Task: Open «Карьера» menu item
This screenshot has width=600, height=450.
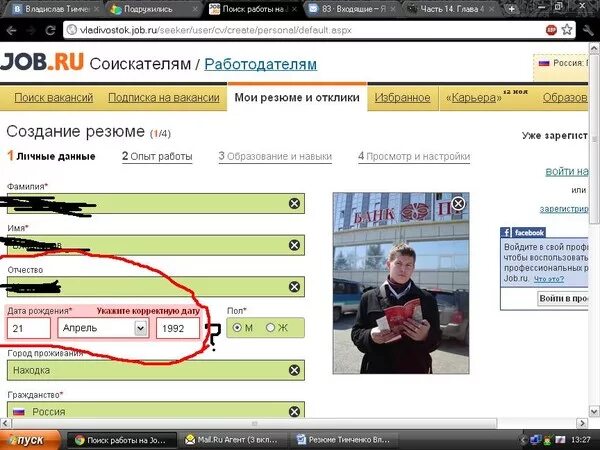Action: click(473, 98)
